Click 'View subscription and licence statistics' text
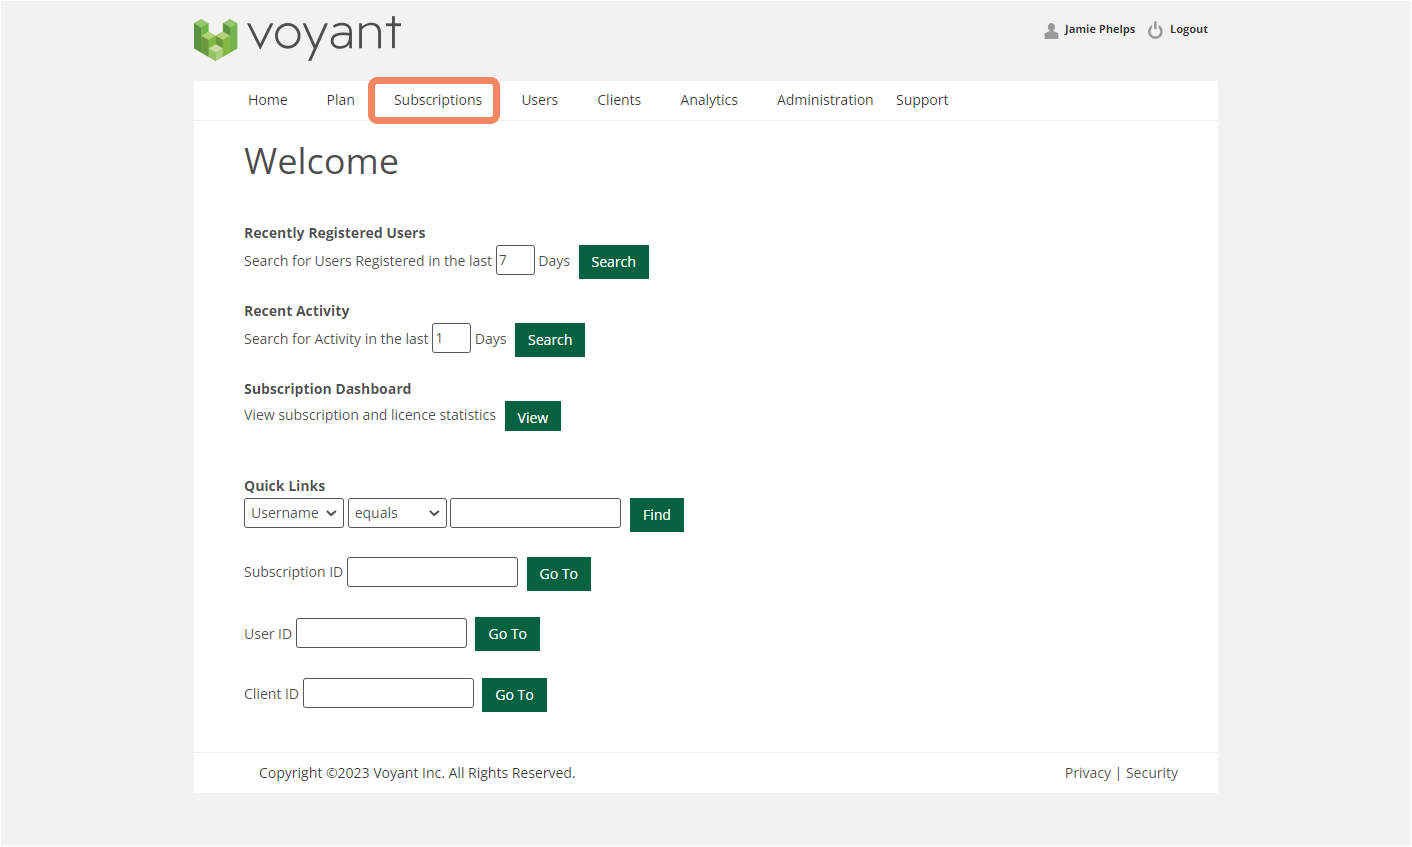This screenshot has width=1412, height=847. (370, 415)
